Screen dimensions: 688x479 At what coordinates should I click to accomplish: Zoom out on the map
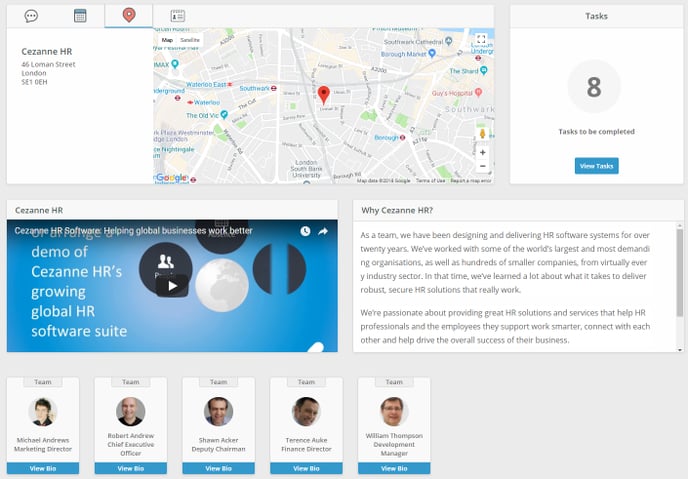(x=483, y=166)
